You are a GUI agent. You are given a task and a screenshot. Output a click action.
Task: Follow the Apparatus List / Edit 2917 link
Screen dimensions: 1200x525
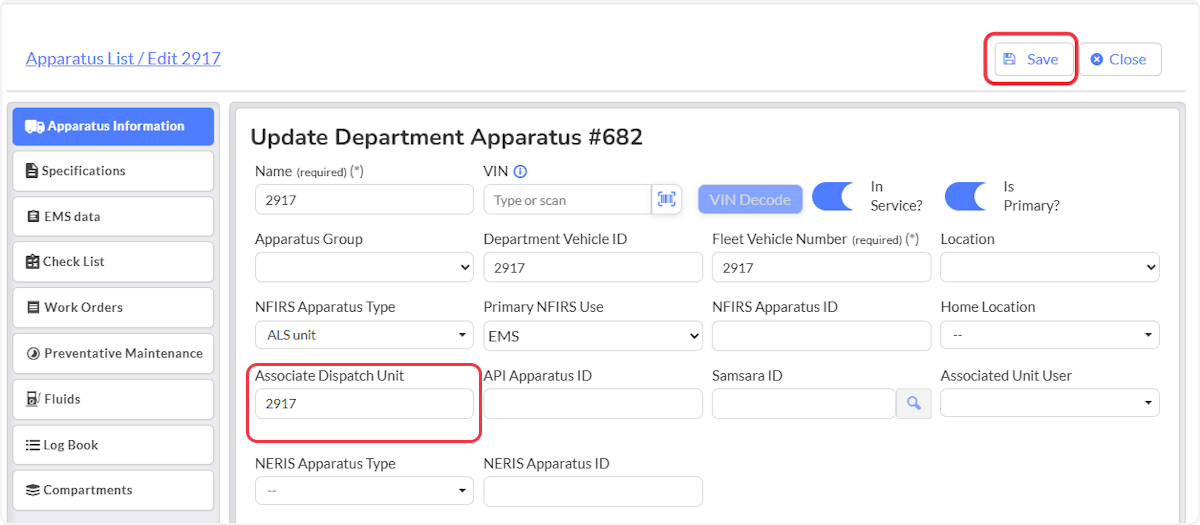point(123,58)
